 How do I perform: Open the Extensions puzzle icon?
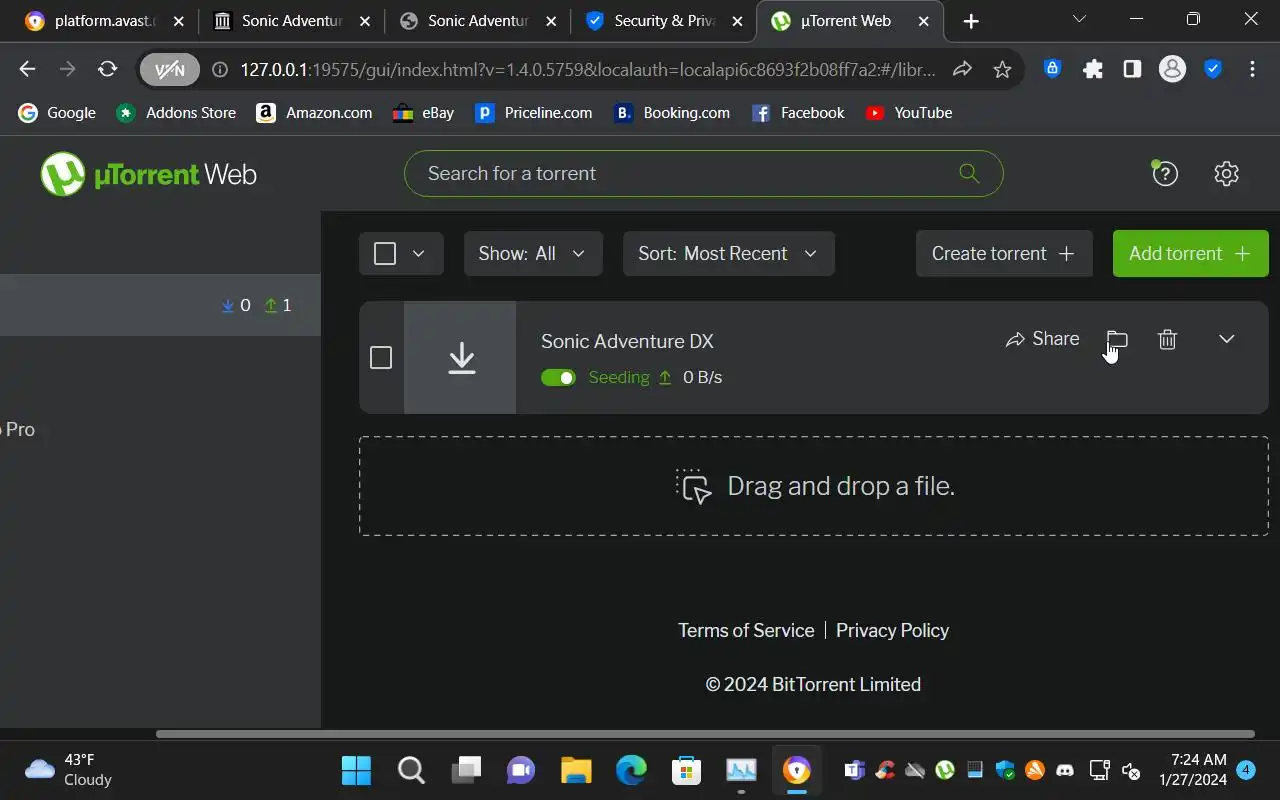tap(1093, 69)
